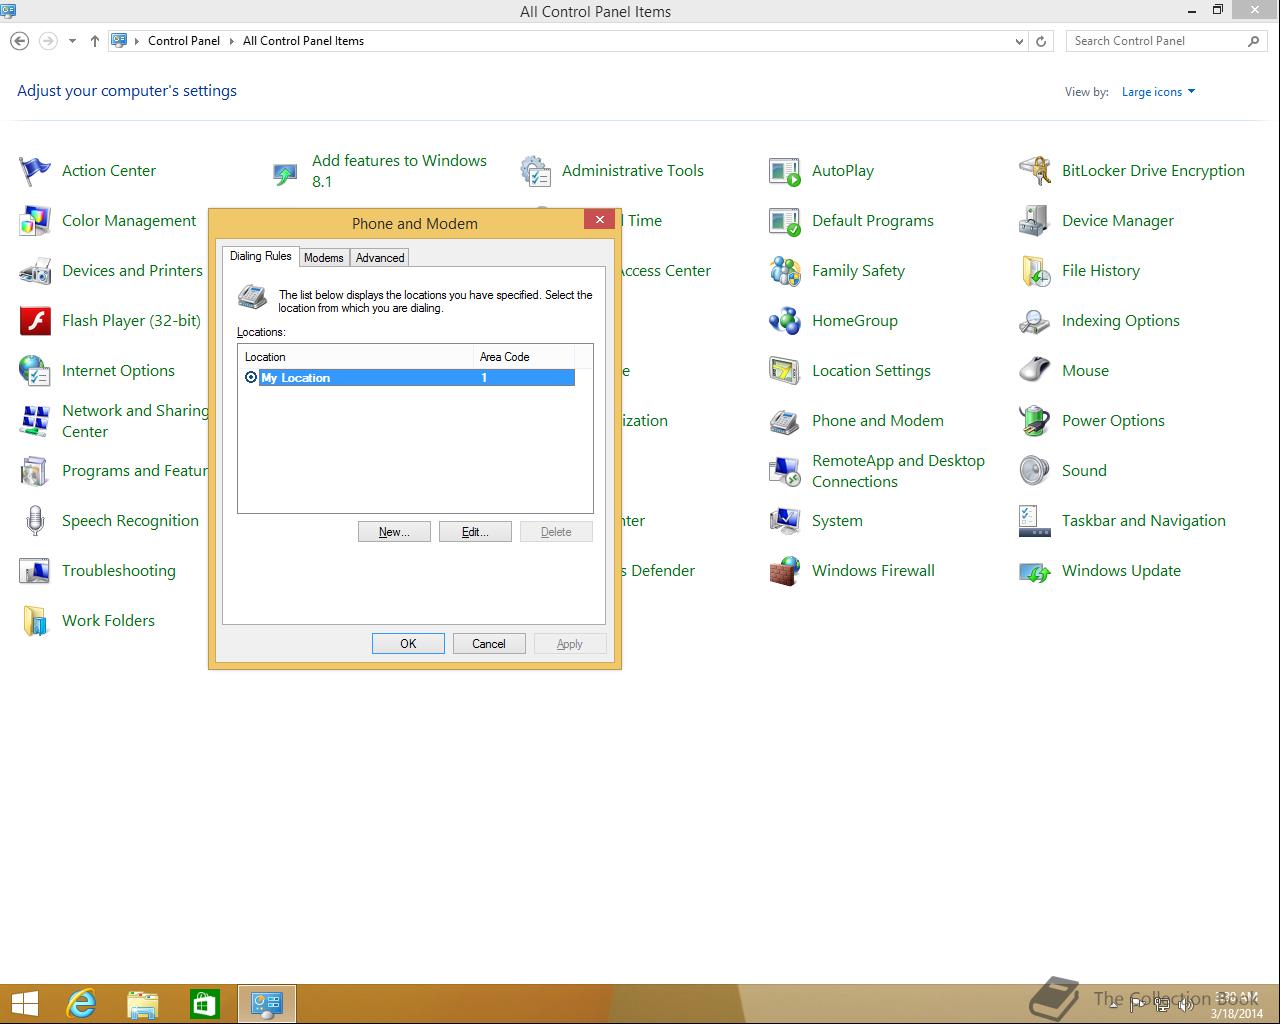This screenshot has height=1024, width=1280.
Task: Click Cancel in Phone and Modem dialog
Action: [489, 644]
